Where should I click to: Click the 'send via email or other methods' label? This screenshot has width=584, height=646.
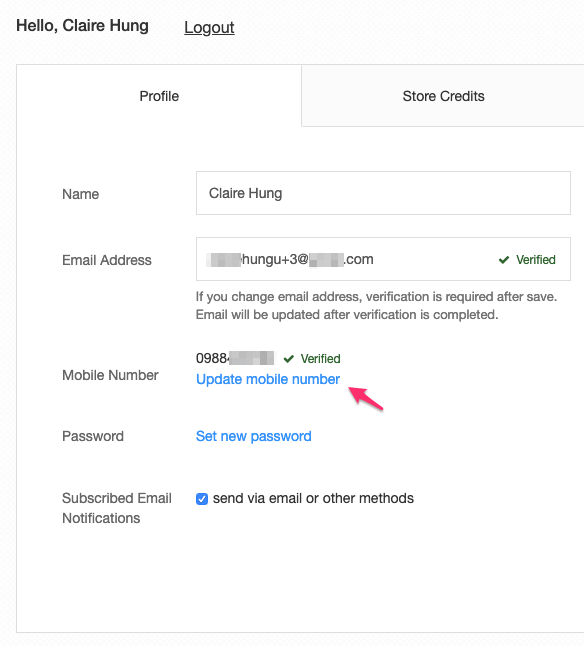[313, 498]
